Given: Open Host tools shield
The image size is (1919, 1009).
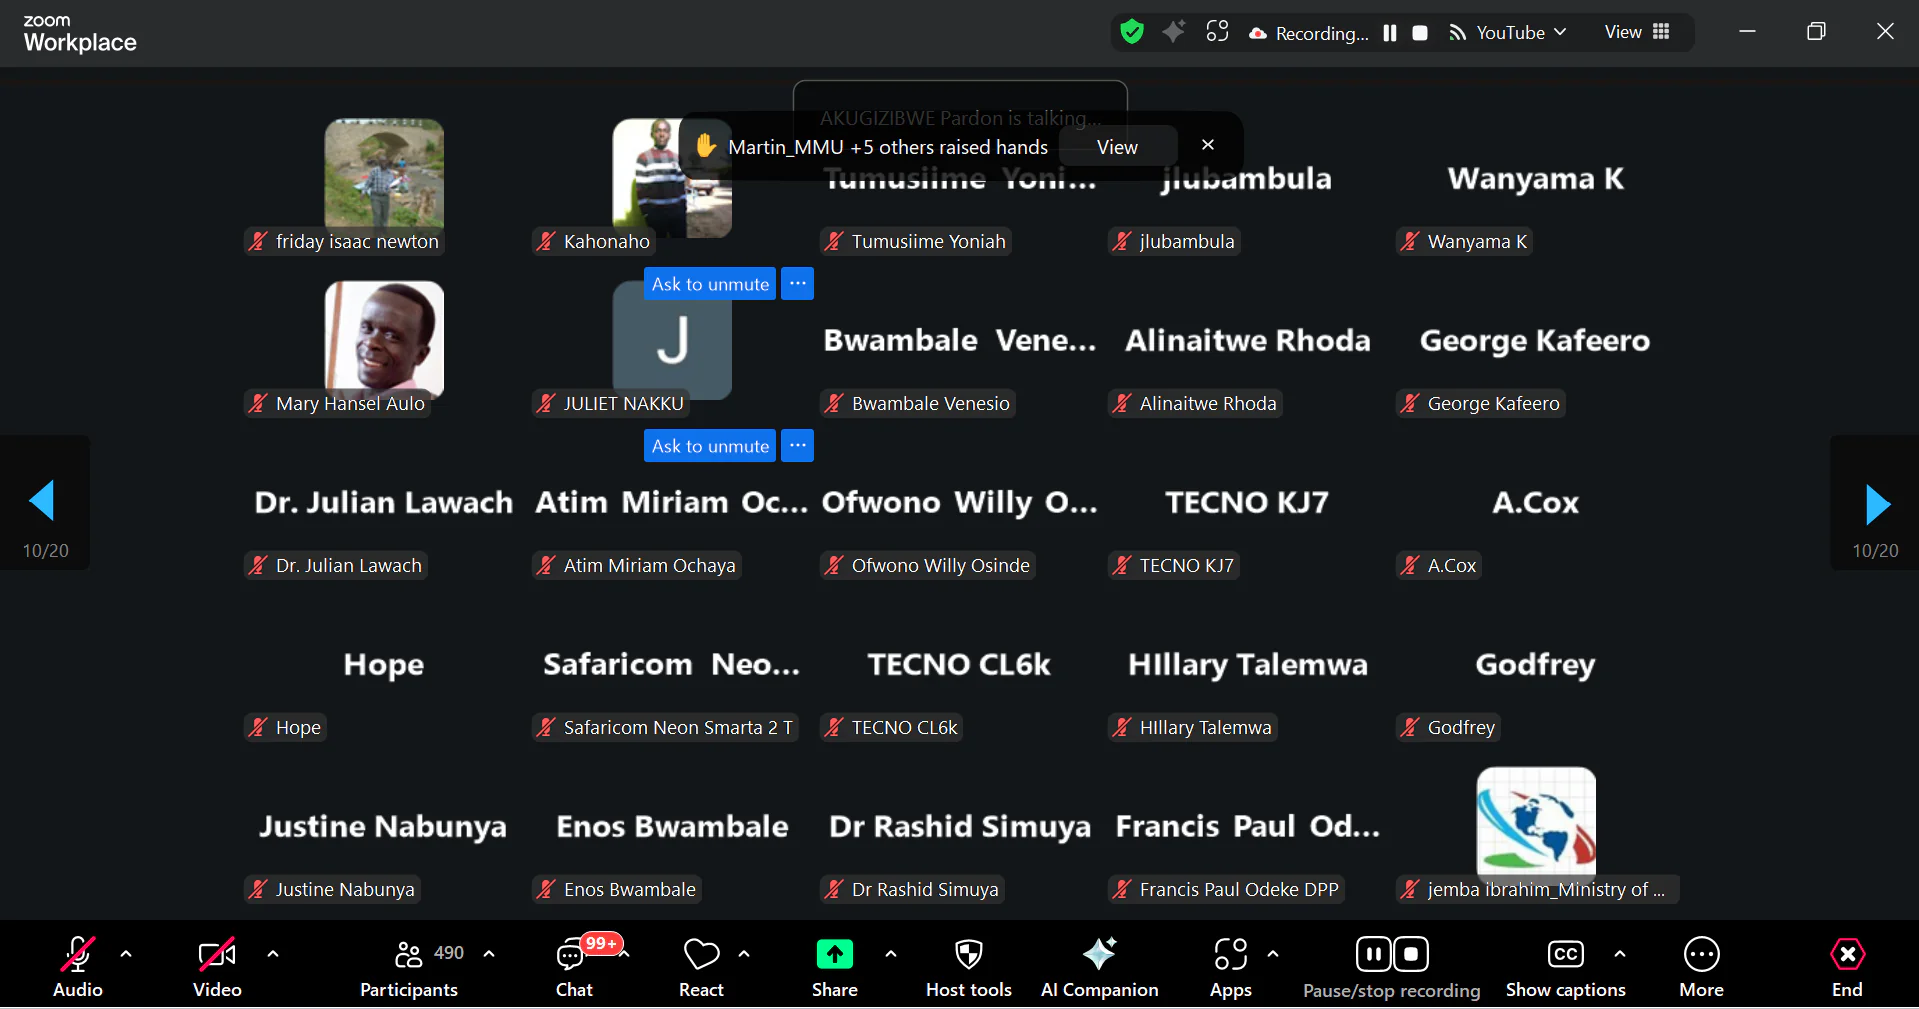Looking at the screenshot, I should tap(968, 966).
